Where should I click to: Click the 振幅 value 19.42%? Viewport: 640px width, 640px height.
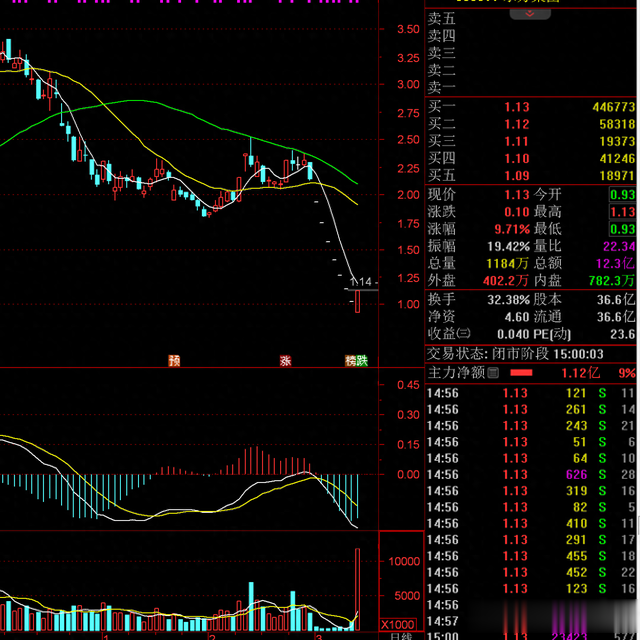coord(509,246)
